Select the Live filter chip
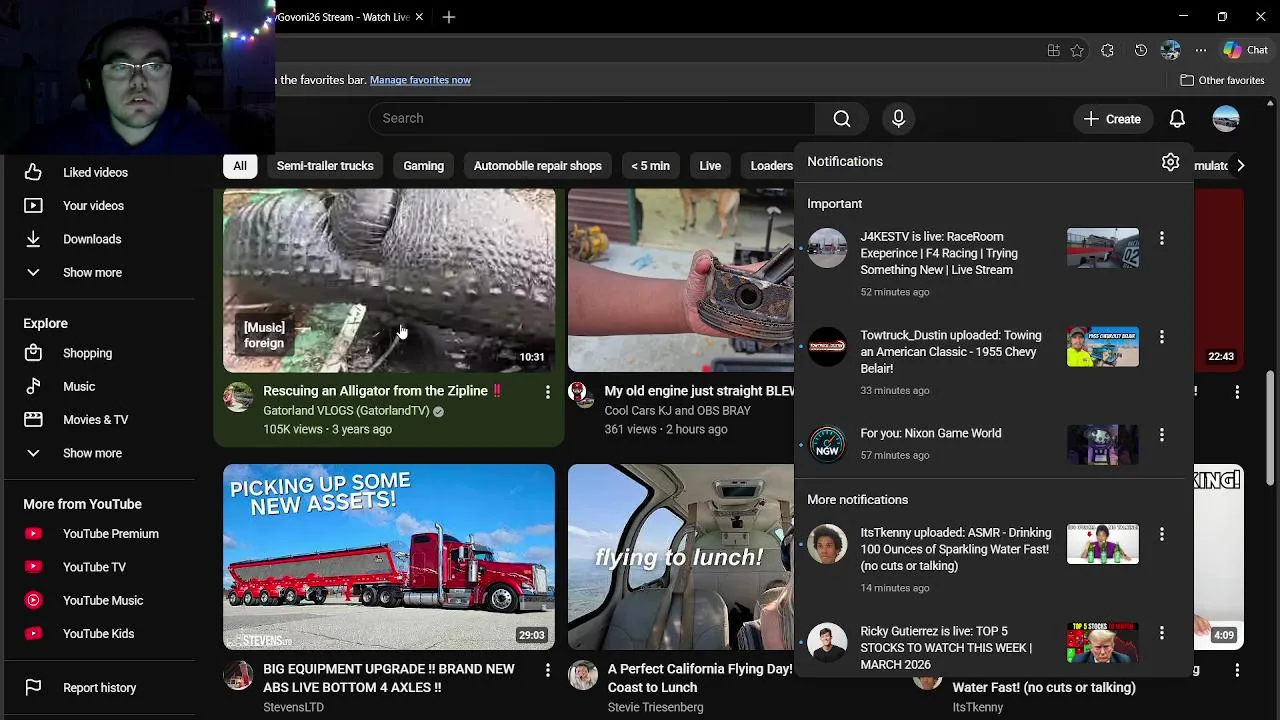 tap(710, 166)
